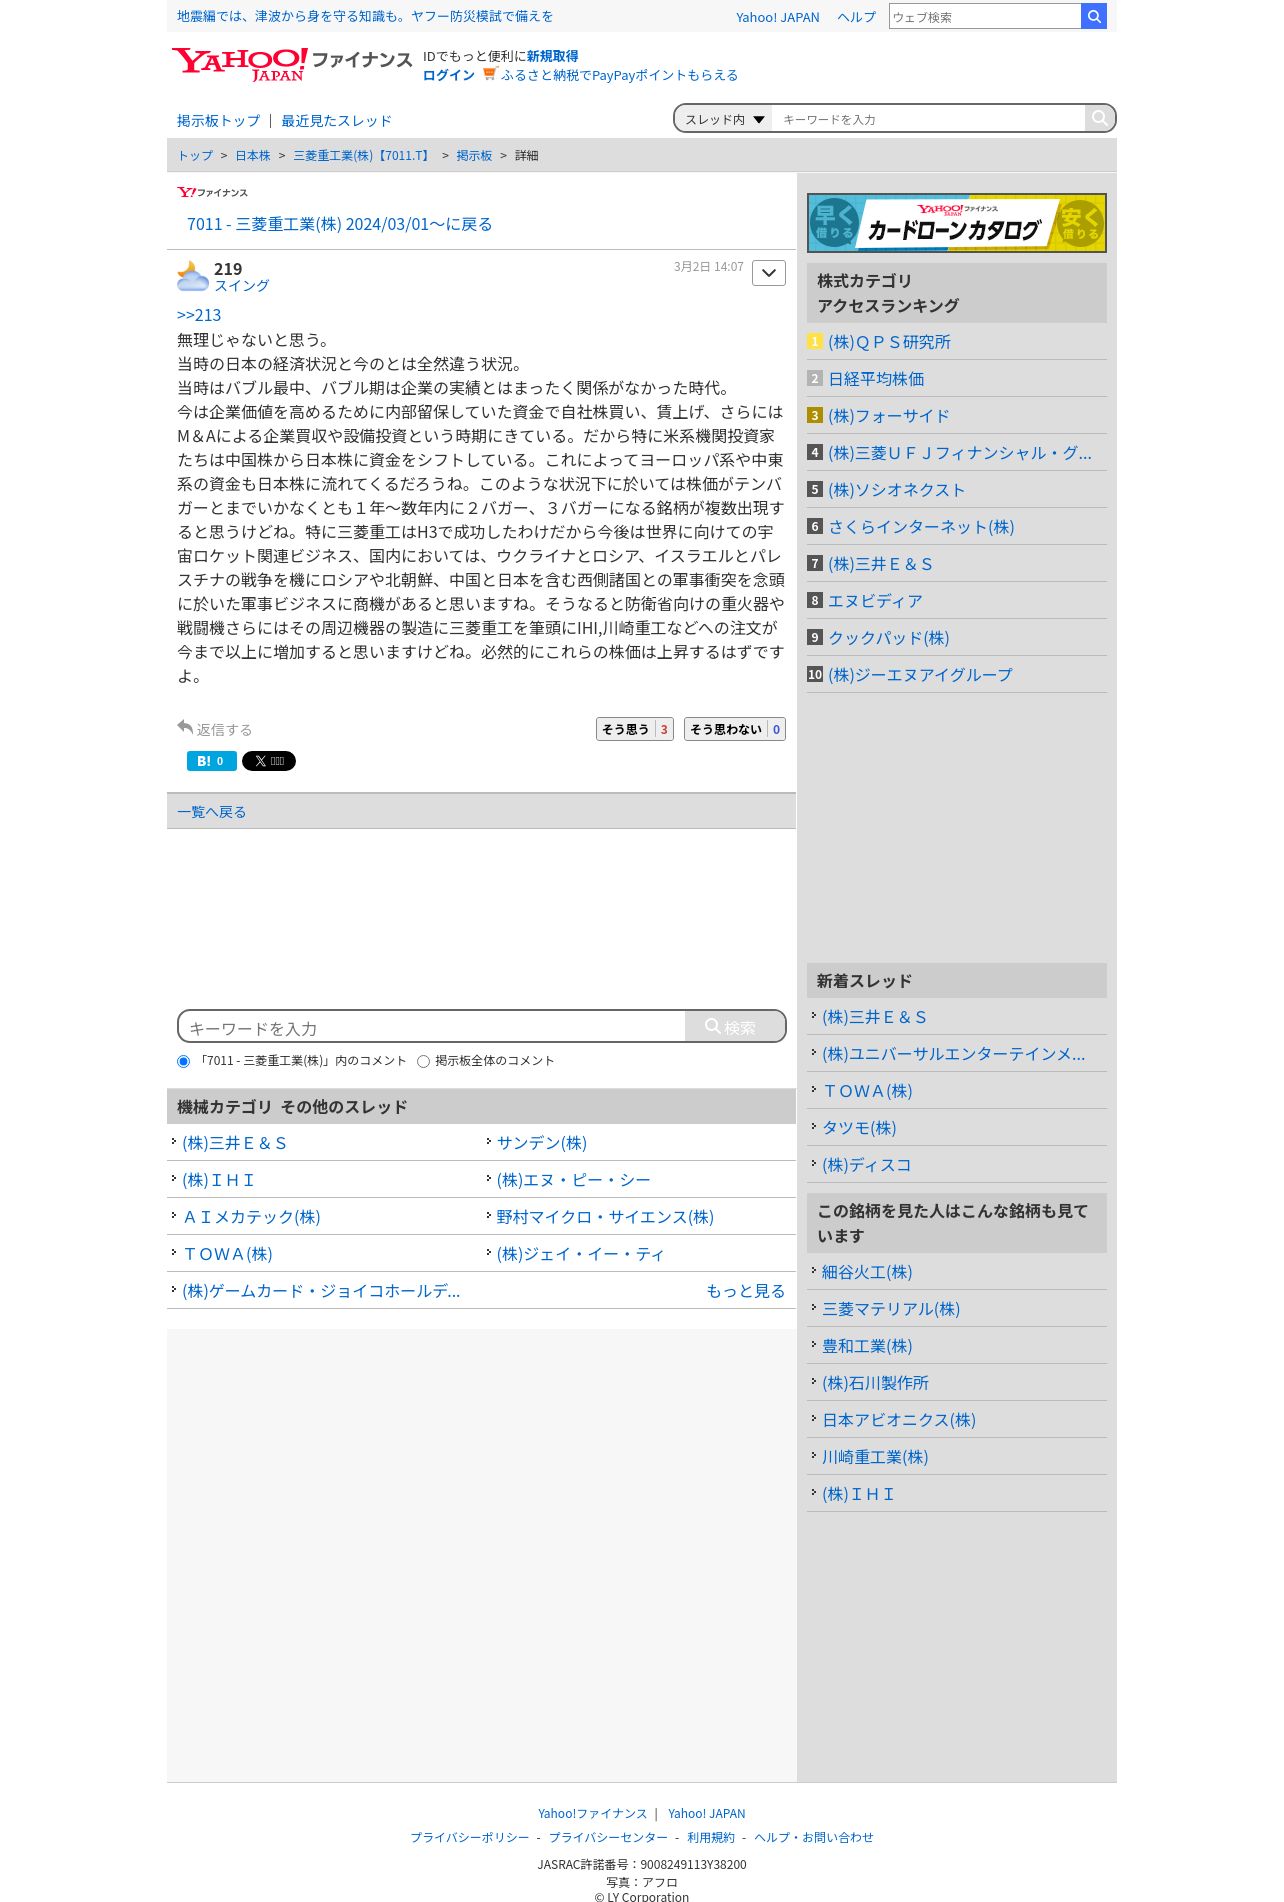
Task: Open new thread (株)ユニバーサルエンターテインメ...
Action: click(953, 1054)
